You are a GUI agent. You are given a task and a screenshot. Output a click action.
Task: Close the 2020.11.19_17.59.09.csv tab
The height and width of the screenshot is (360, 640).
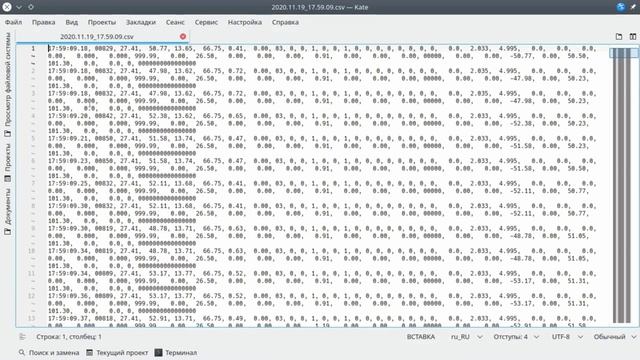[183, 36]
